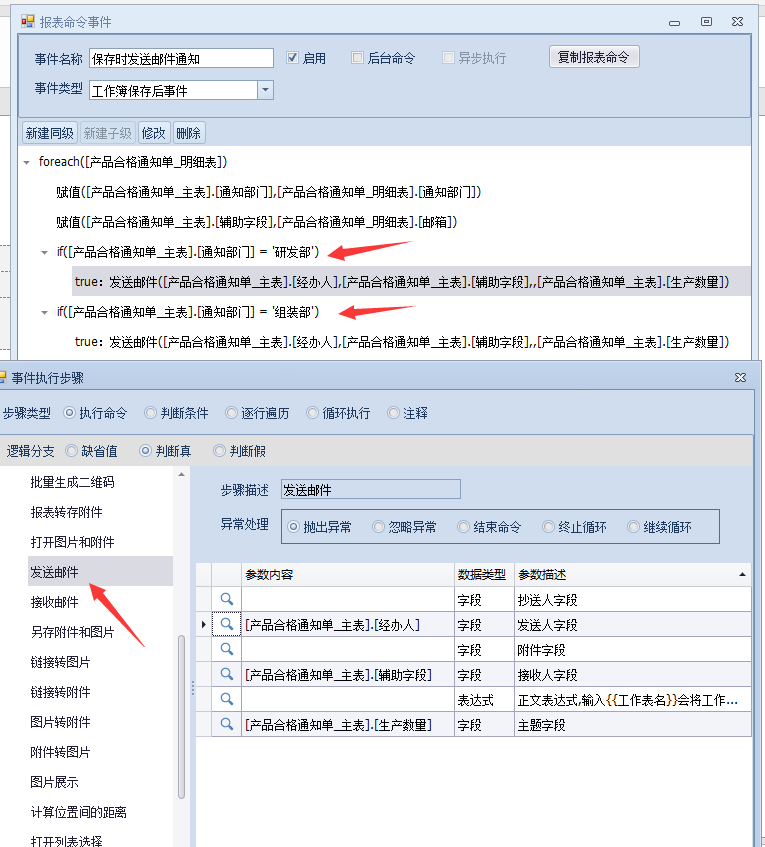Open the 事件类型 dropdown list

click(x=265, y=90)
